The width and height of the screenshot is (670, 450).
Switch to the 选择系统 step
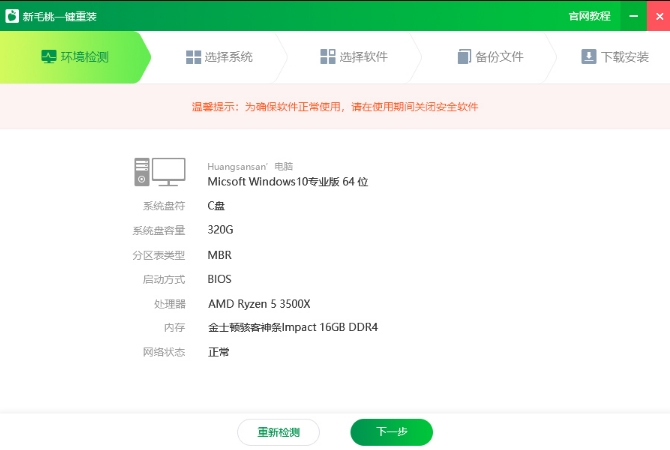pyautogui.click(x=219, y=57)
